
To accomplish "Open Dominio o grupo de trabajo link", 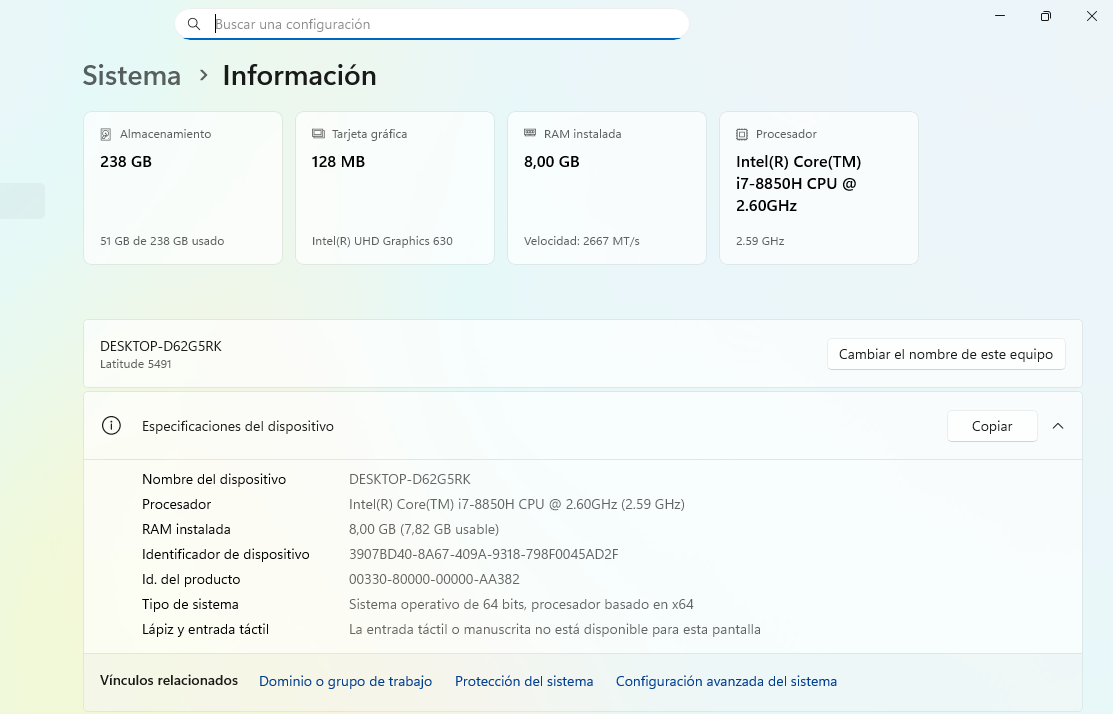I will click(345, 681).
